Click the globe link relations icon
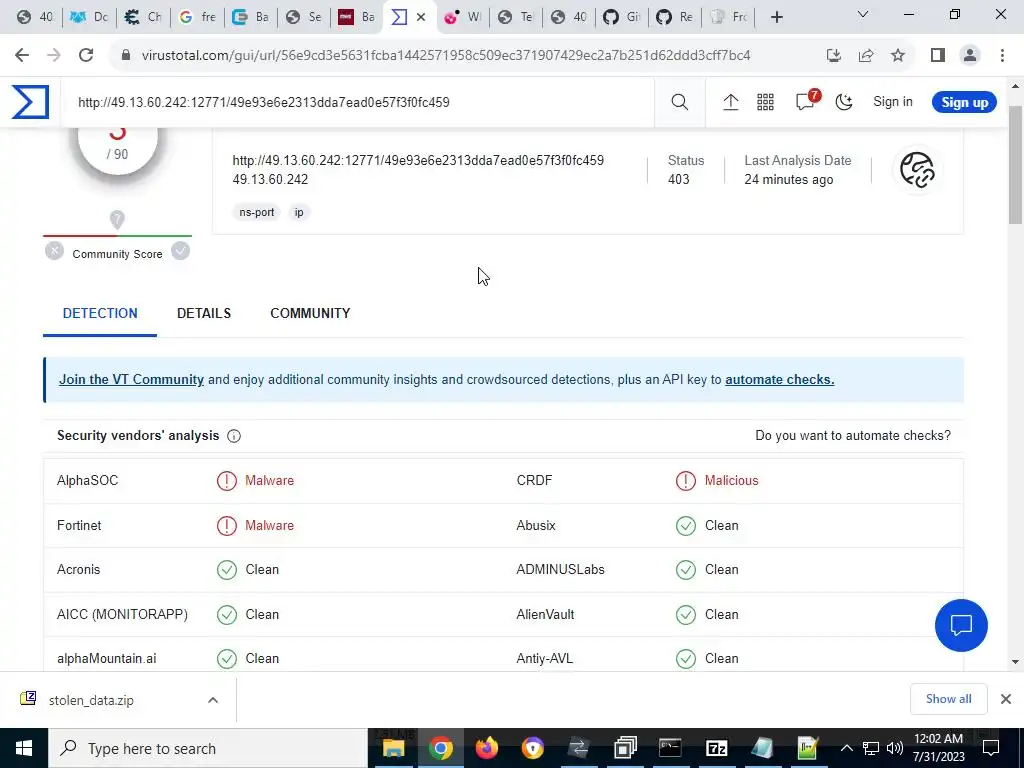The width and height of the screenshot is (1024, 768). pos(918,170)
